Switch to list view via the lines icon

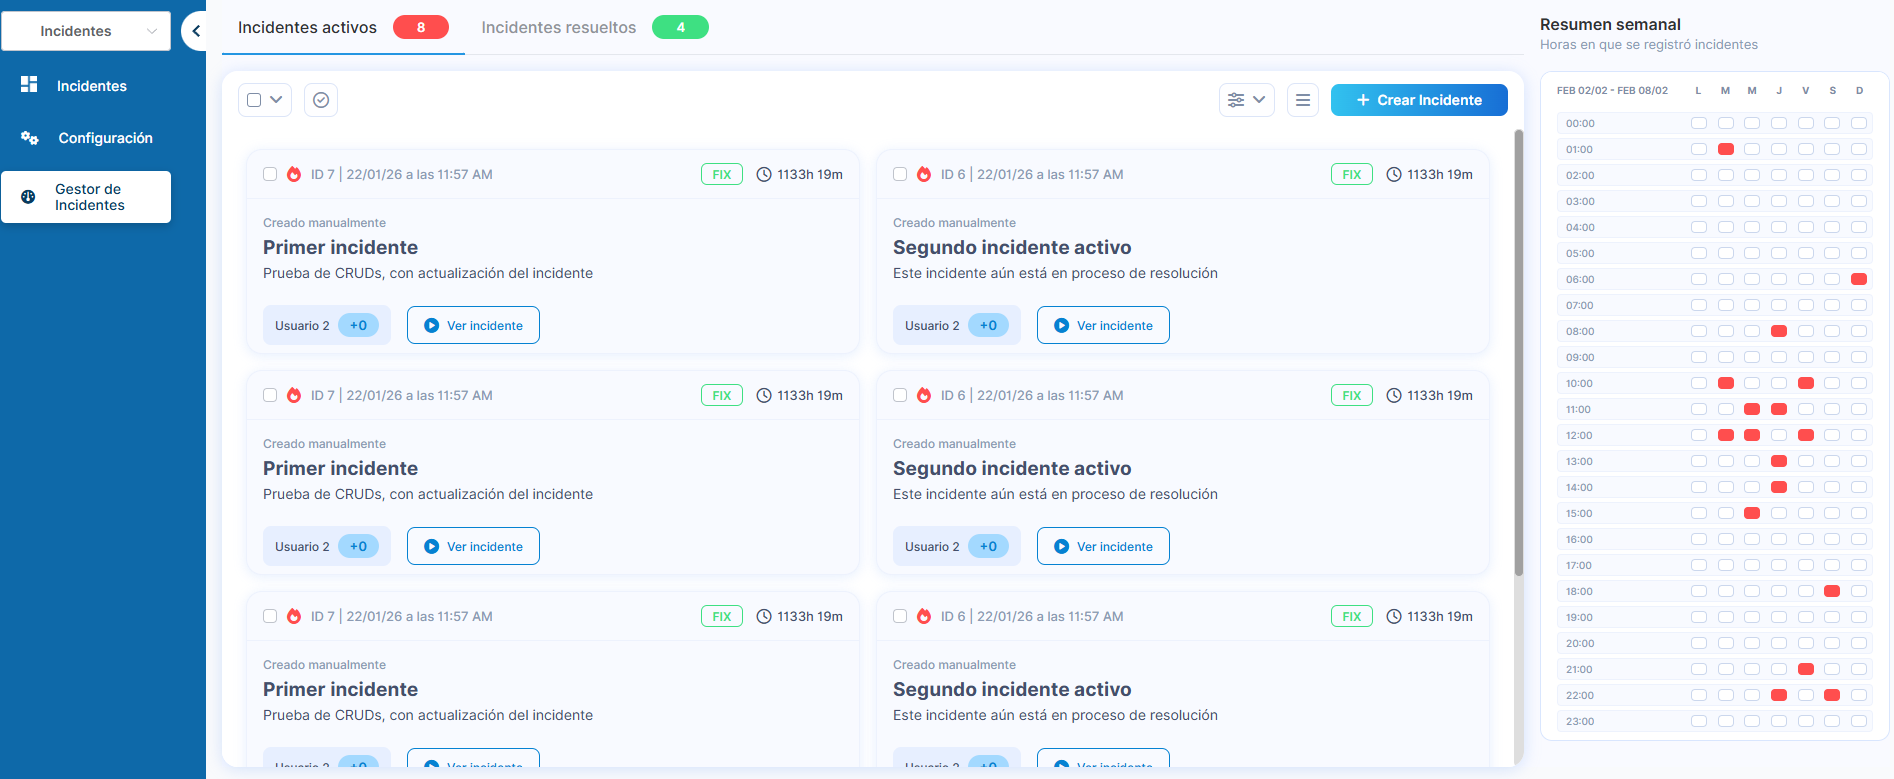tap(1303, 100)
